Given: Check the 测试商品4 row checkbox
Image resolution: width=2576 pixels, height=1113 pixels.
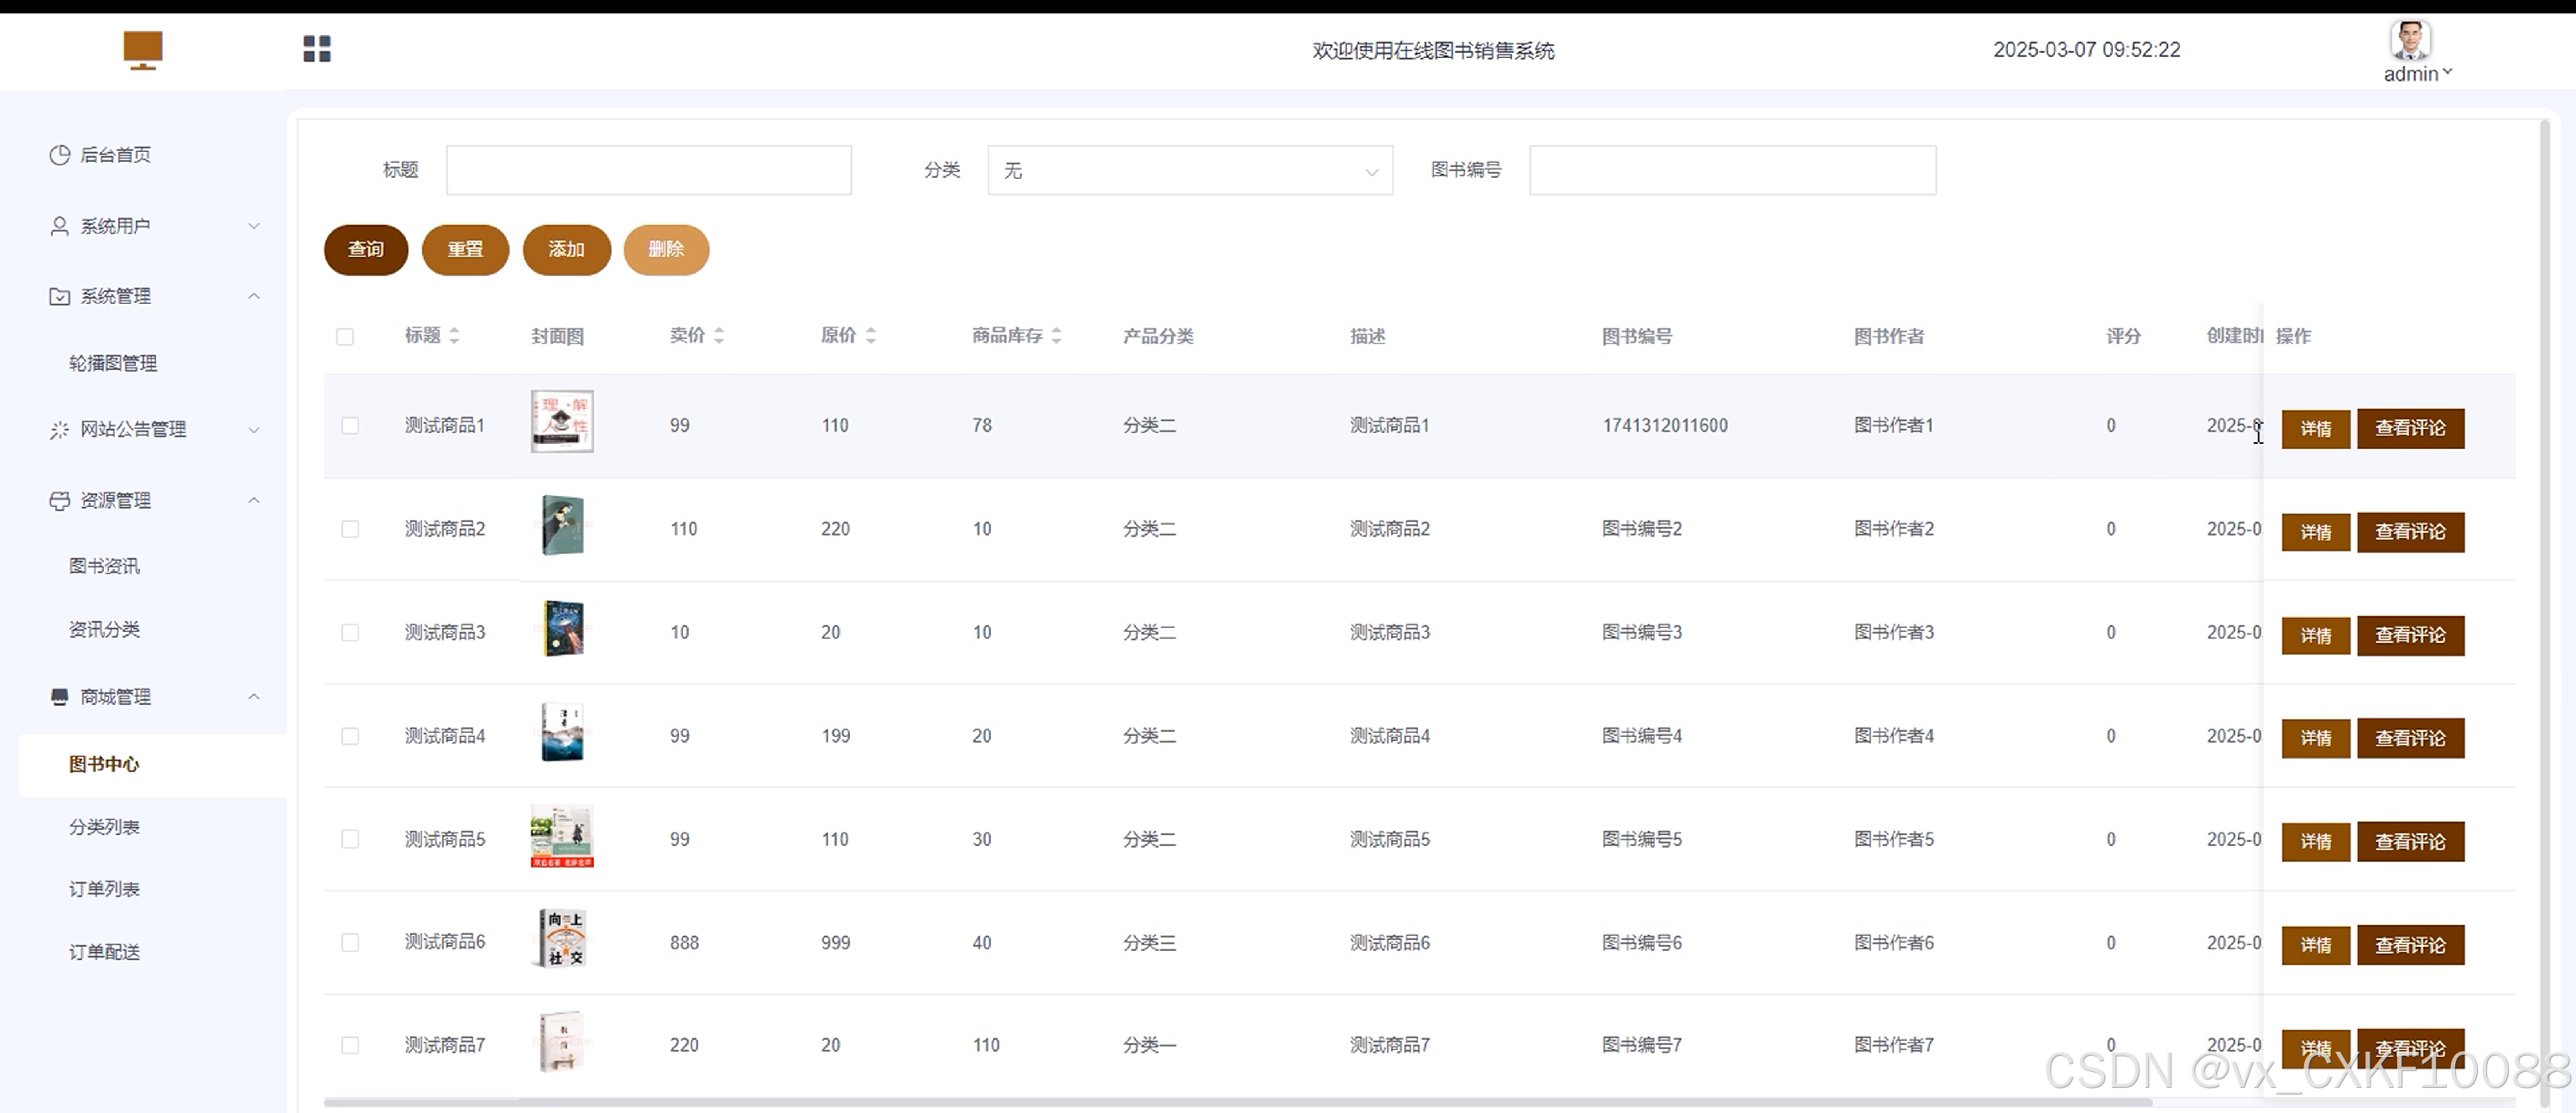Looking at the screenshot, I should [350, 737].
